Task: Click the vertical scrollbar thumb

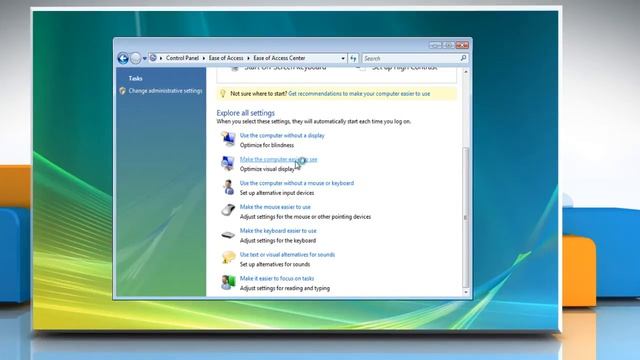Action: click(466, 217)
